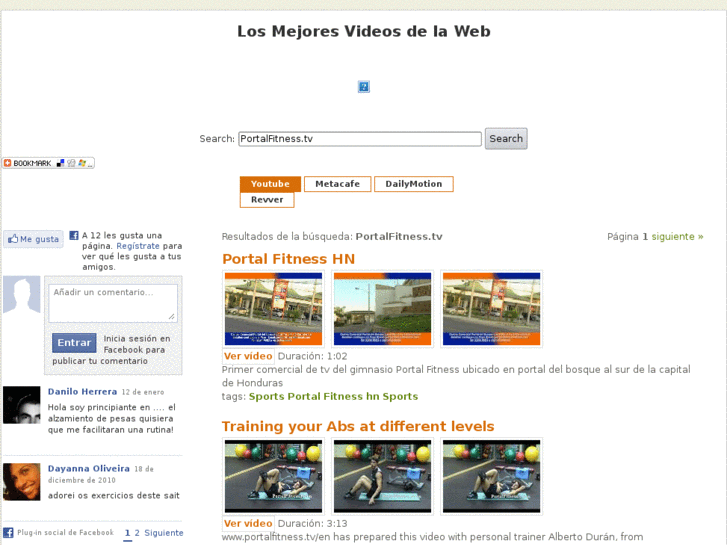Open third Training your Abs thumbnail

click(x=491, y=476)
